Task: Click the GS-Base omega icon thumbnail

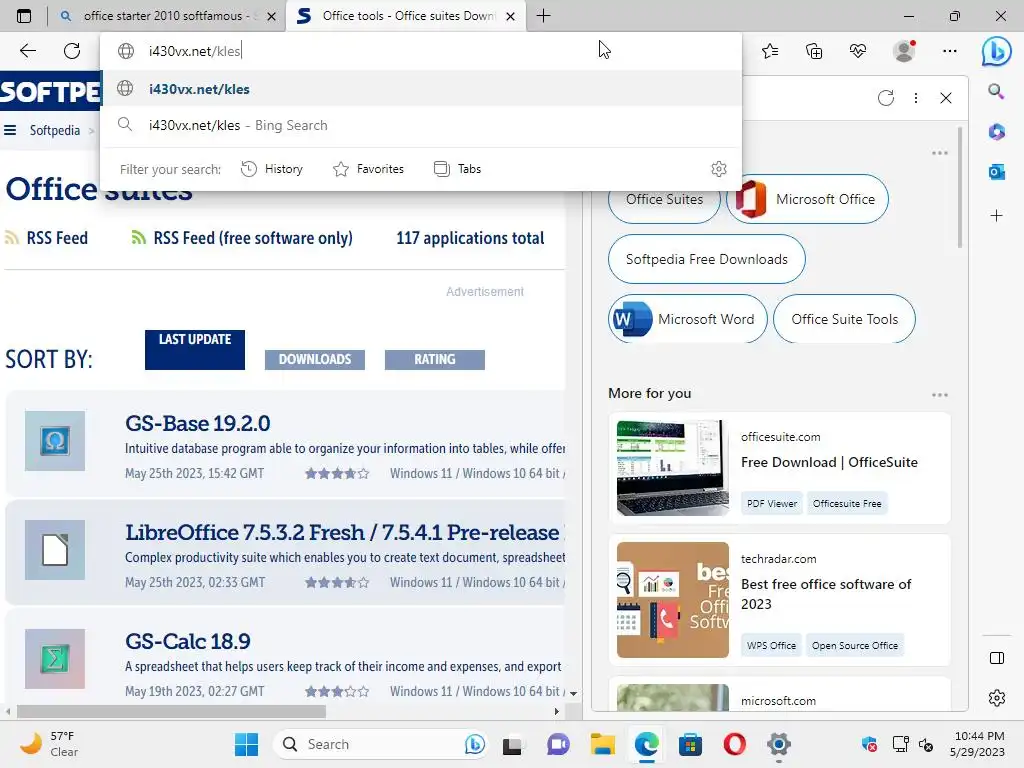Action: coord(55,441)
